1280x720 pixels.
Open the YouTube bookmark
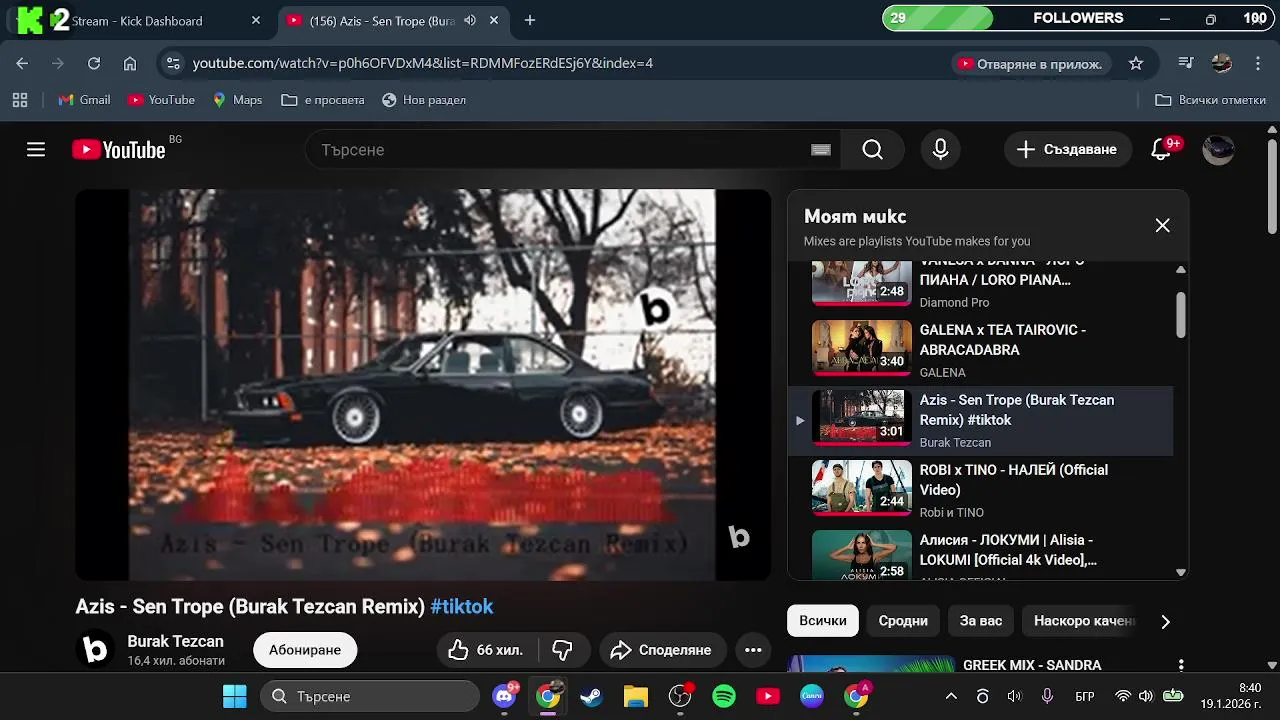pos(161,100)
